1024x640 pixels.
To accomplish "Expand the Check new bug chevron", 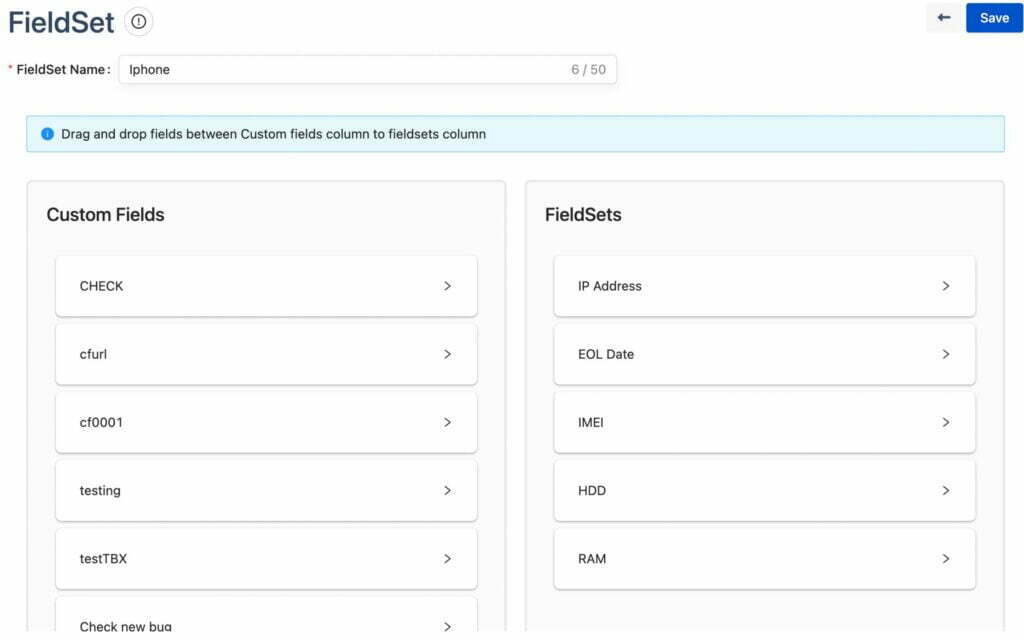I will click(x=447, y=626).
